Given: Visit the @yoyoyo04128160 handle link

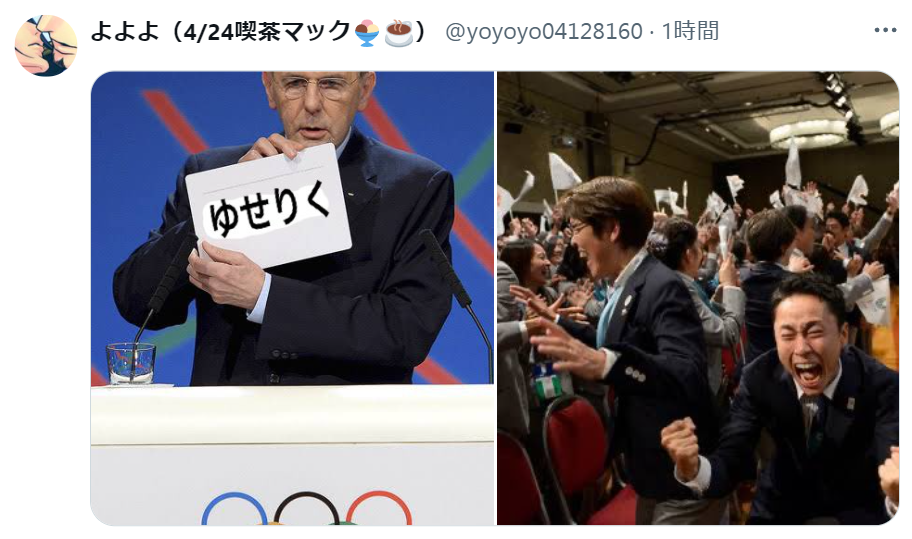Looking at the screenshot, I should [x=543, y=31].
